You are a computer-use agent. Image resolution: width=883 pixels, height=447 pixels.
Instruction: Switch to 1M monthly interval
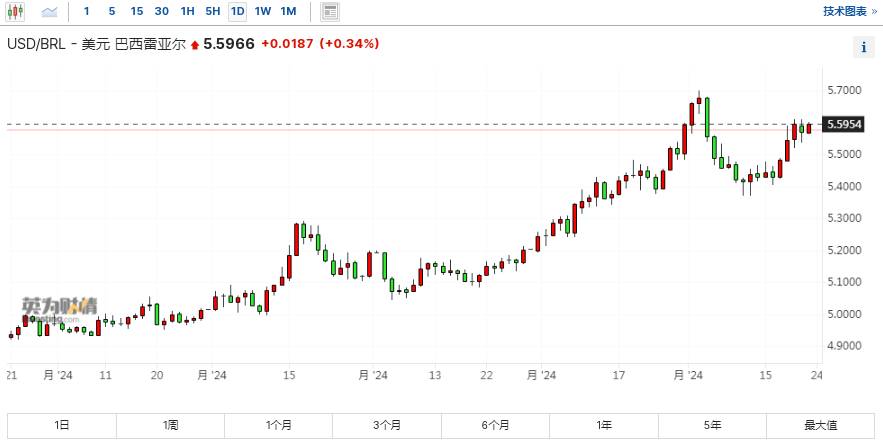point(288,12)
